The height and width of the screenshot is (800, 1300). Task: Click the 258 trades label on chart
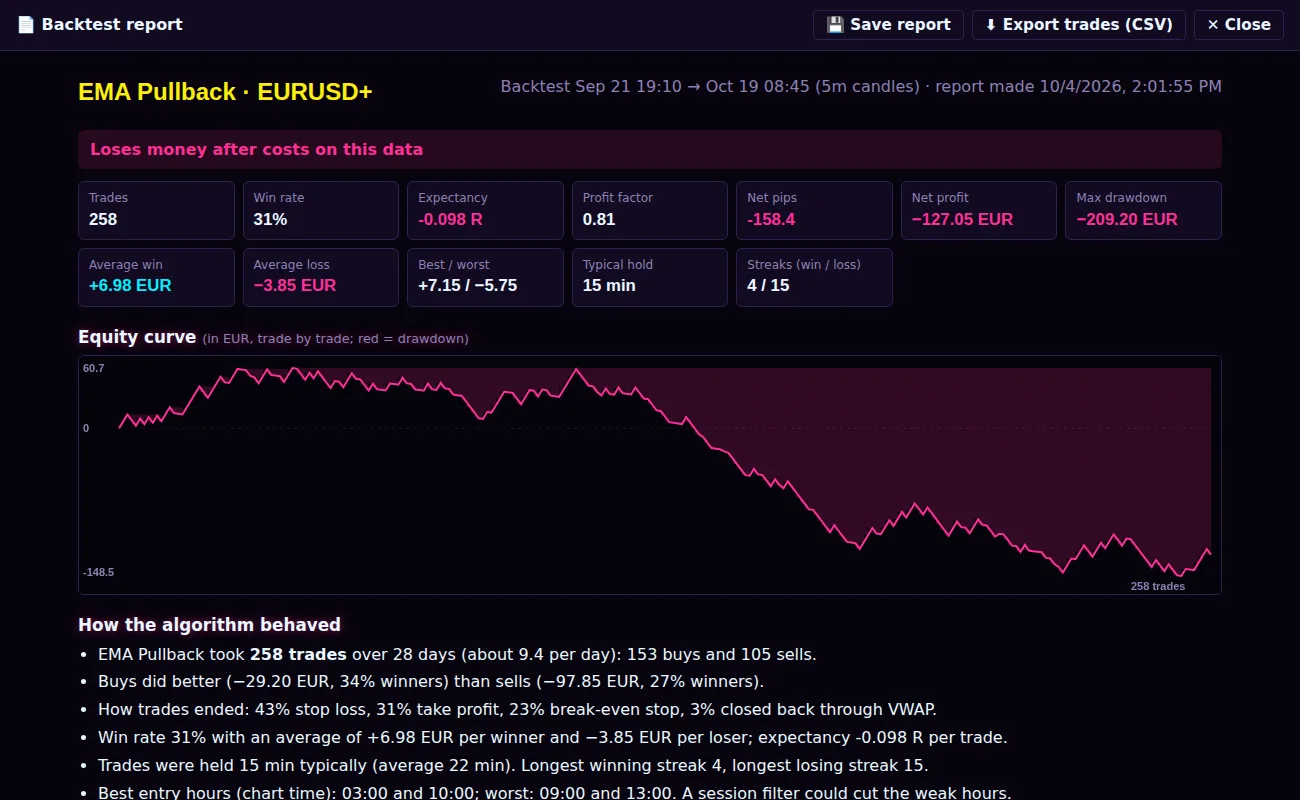click(1158, 586)
